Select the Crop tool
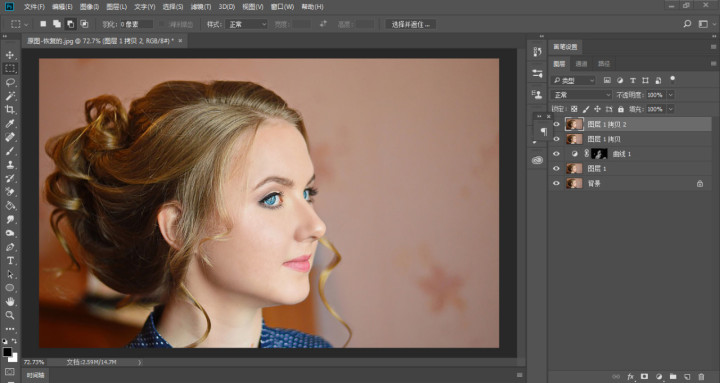Image resolution: width=720 pixels, height=383 pixels. (10, 110)
